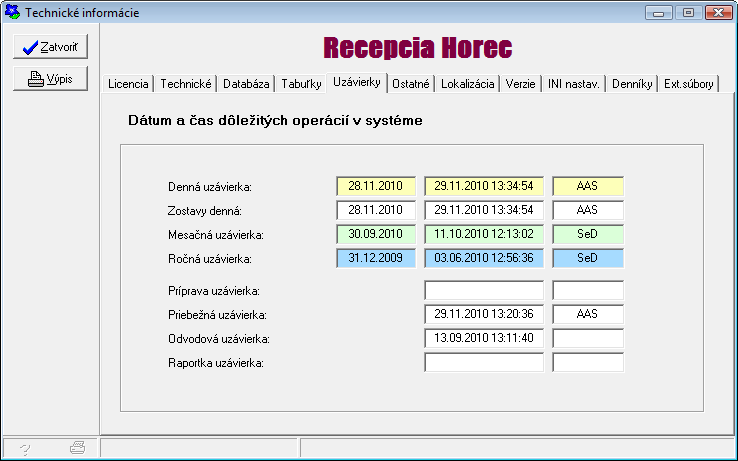Screen dimensions: 738x461
Task: Click the Denná uzávierka date field
Action: 375,186
